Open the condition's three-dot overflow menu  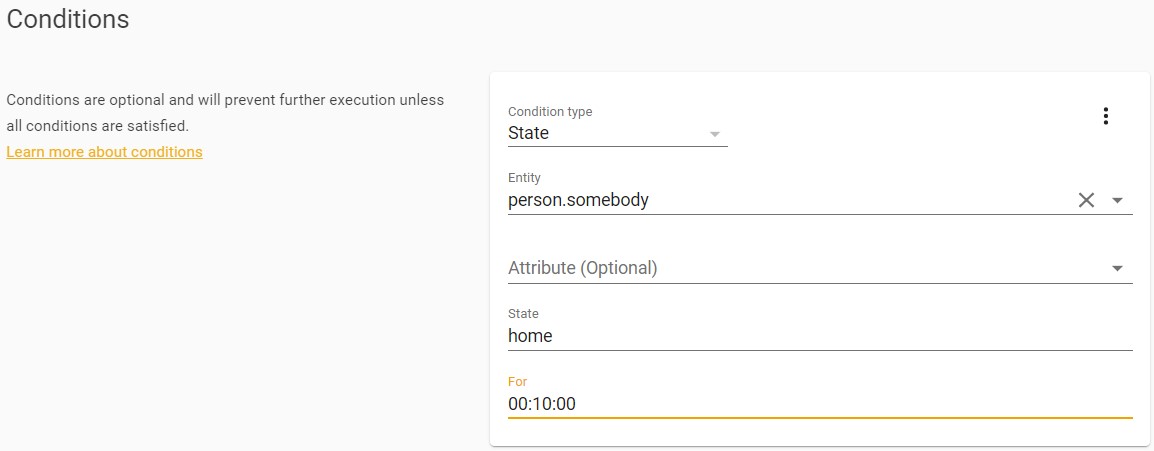point(1105,116)
